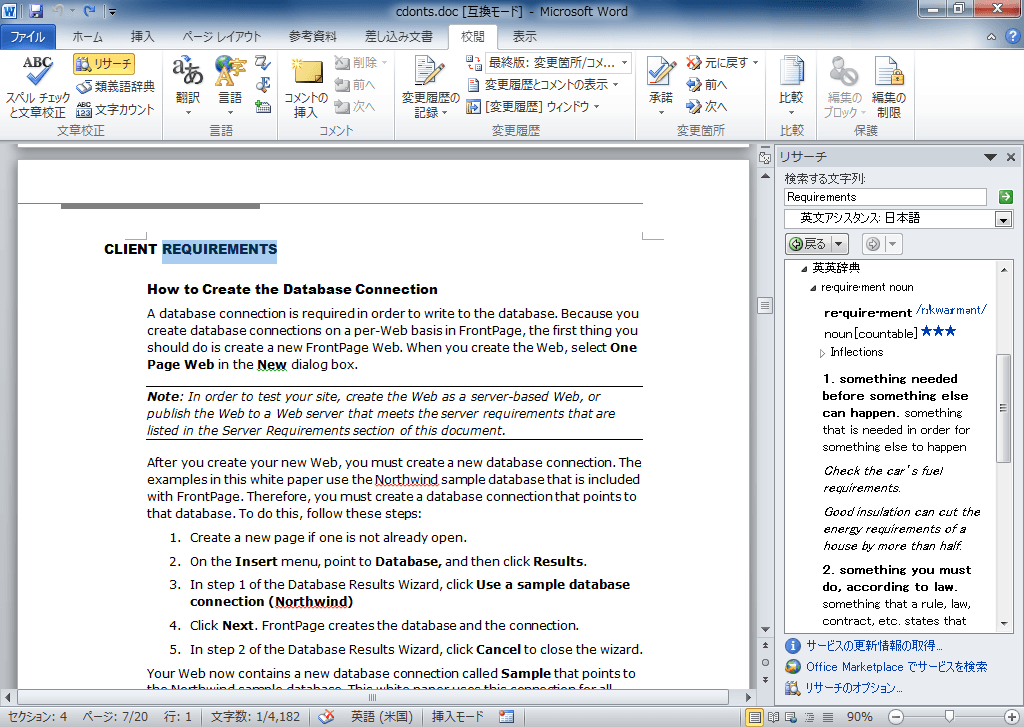The width and height of the screenshot is (1024, 727).
Task: Click the Word help question mark icon
Action: coord(1013,37)
